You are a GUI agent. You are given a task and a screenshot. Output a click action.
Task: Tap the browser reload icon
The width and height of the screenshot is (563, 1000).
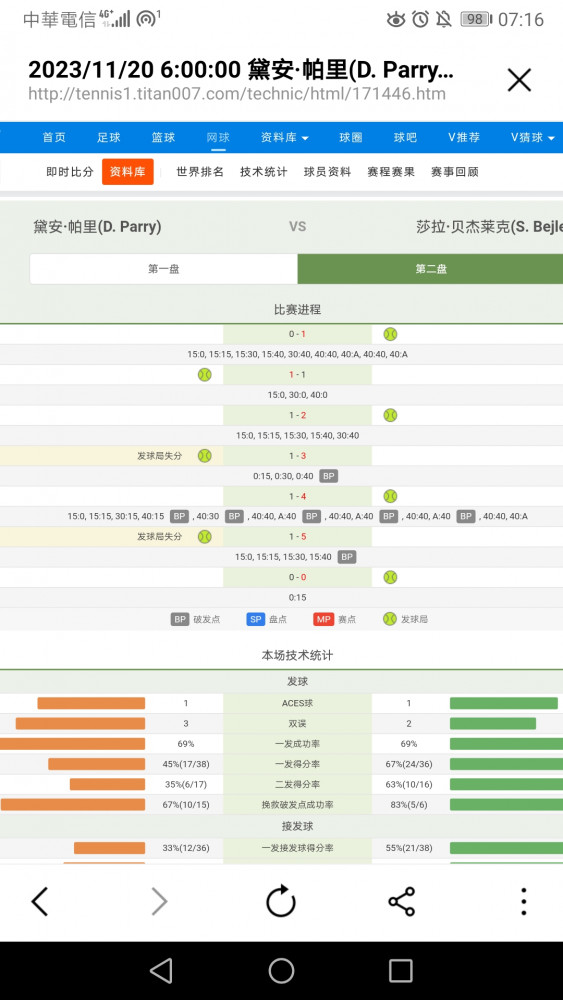pos(281,901)
